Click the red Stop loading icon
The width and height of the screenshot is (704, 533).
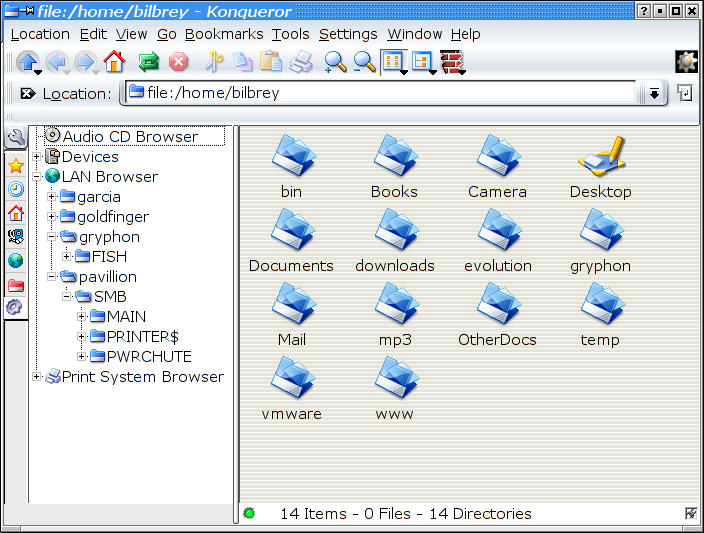tap(178, 62)
